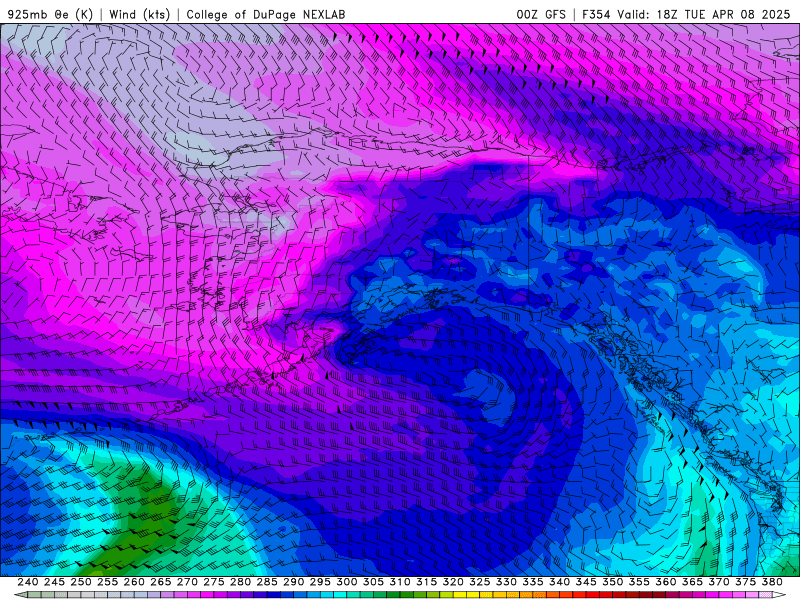Click the "00Z GFS" model run text
Image resolution: width=800 pixels, height=600 pixels.
click(541, 14)
